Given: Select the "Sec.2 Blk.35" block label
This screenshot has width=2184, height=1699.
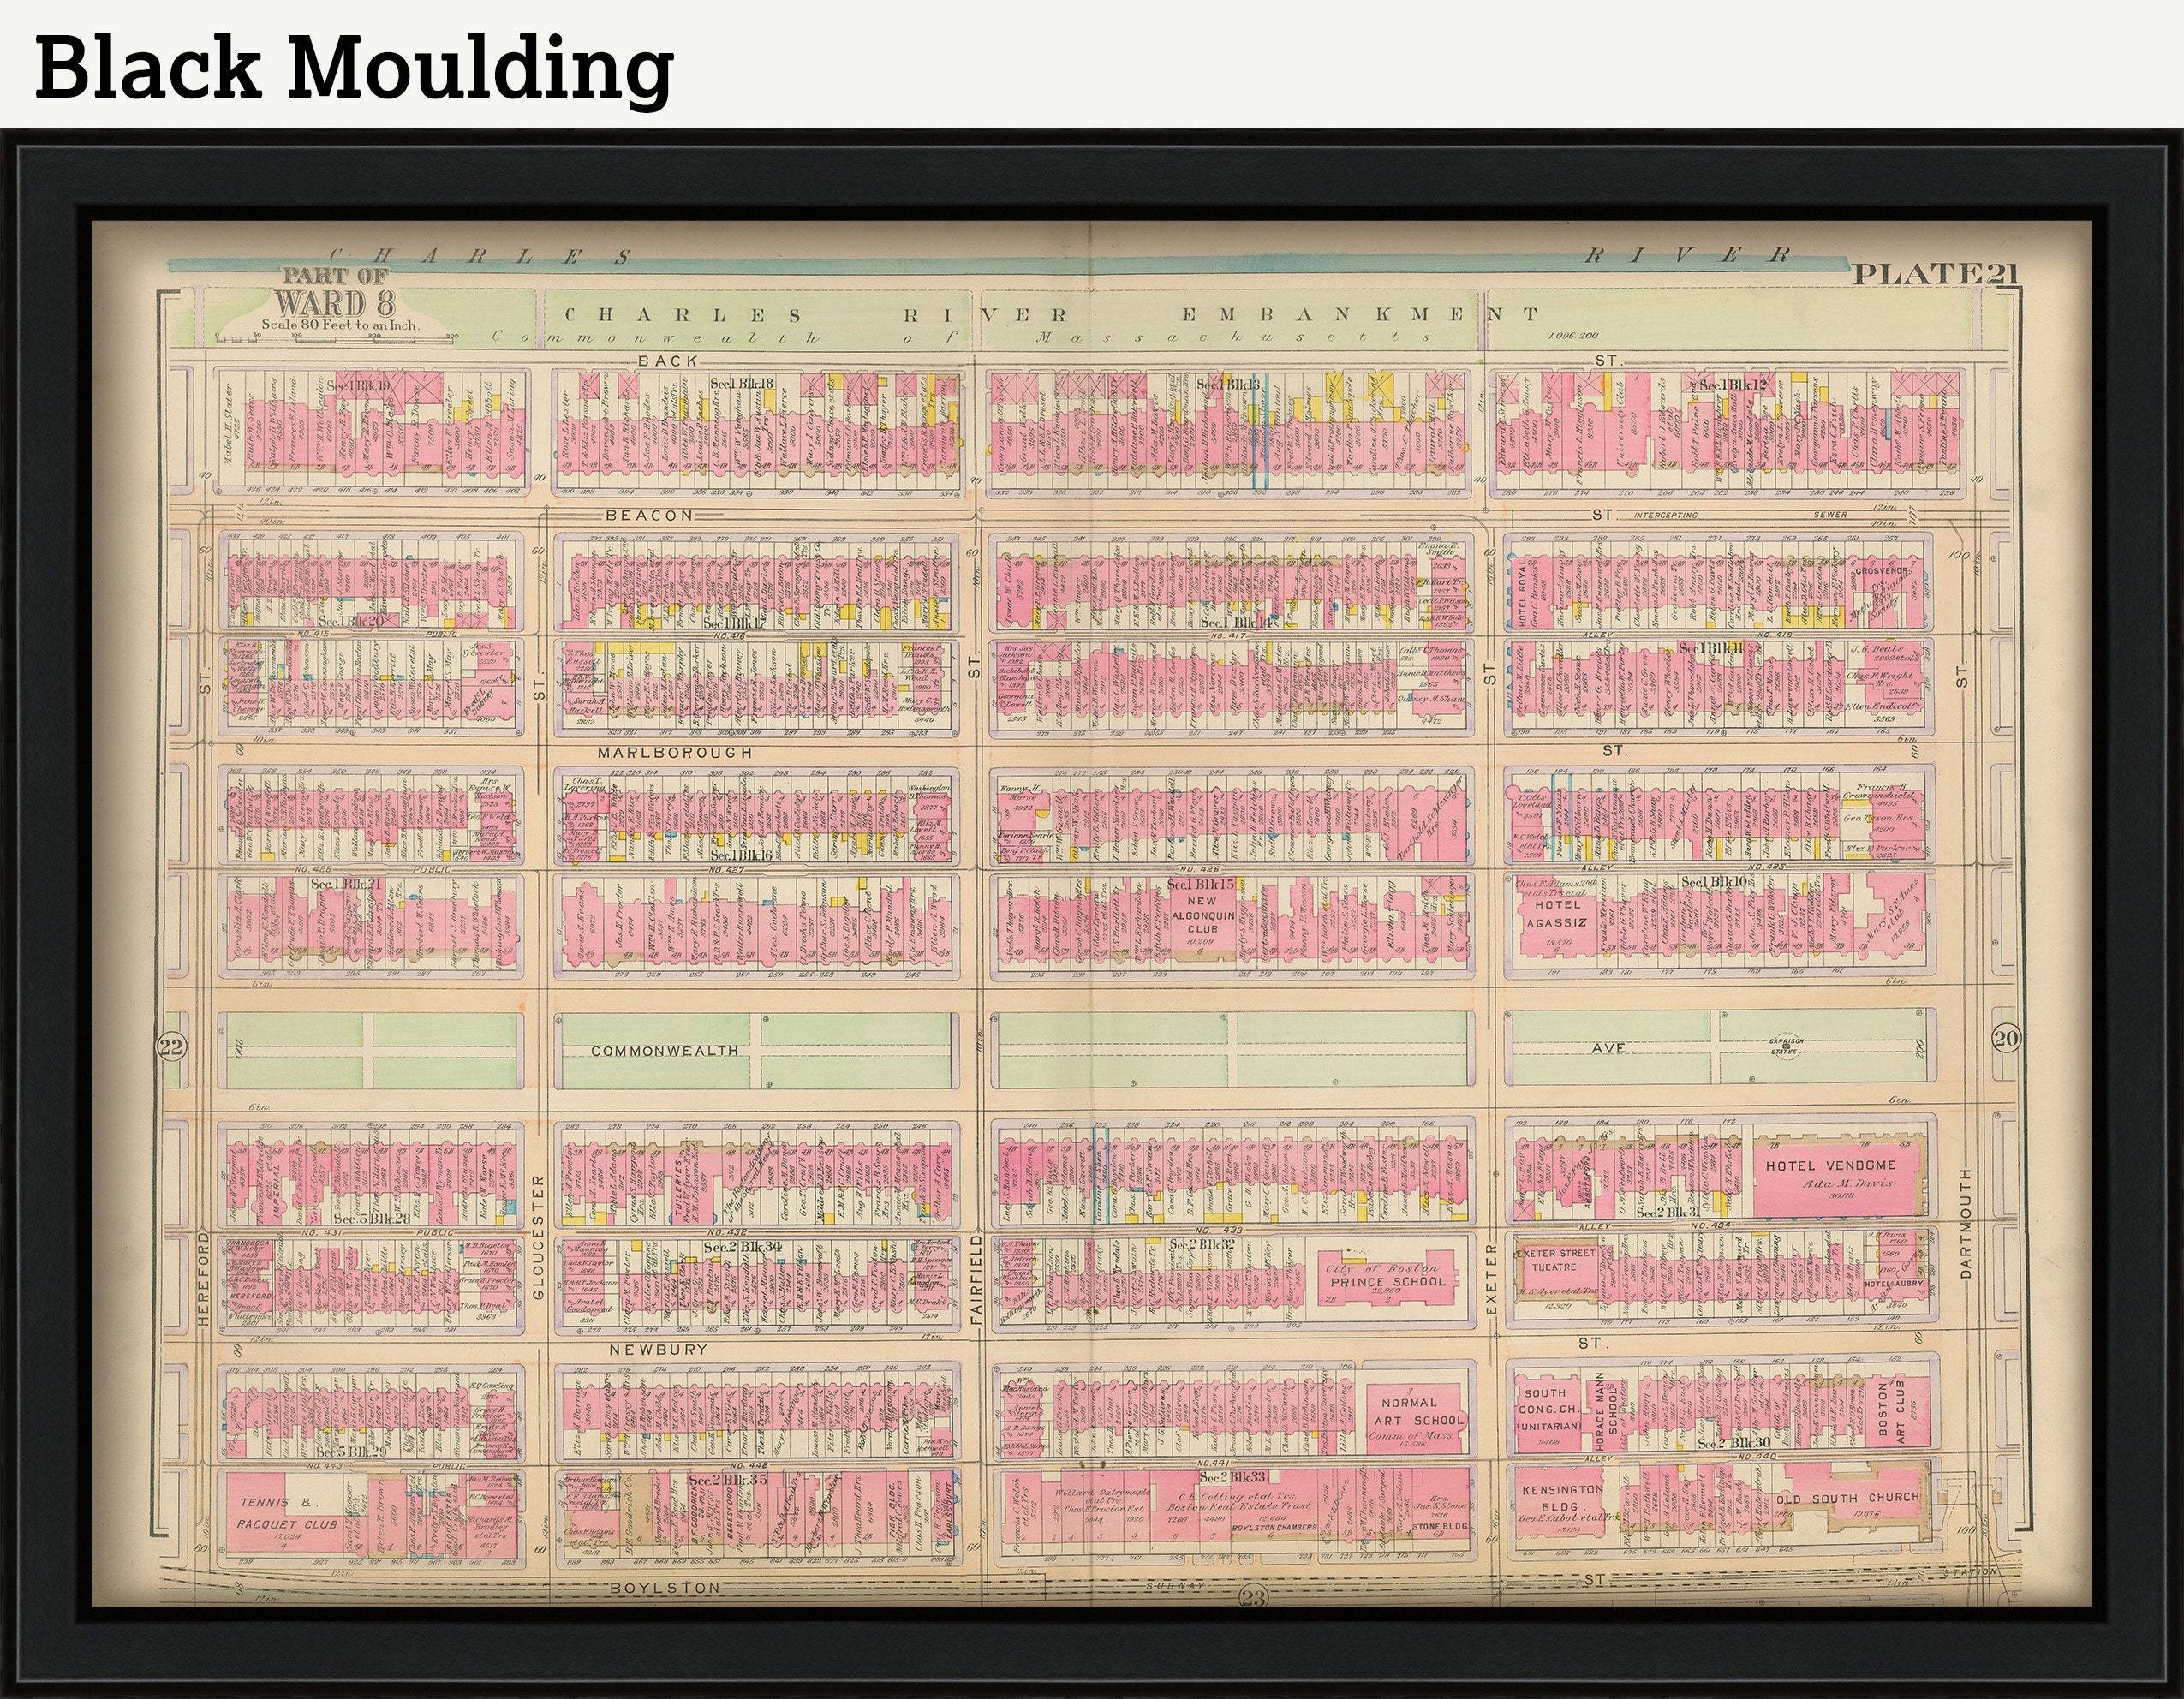Looking at the screenshot, I should pyautogui.click(x=727, y=1480).
